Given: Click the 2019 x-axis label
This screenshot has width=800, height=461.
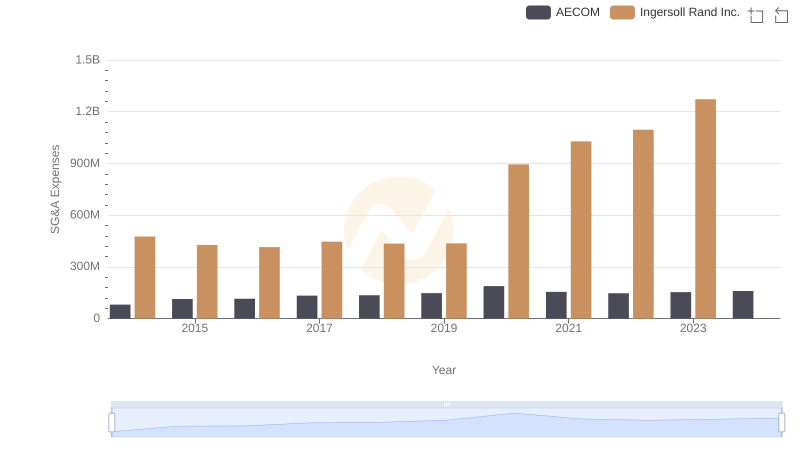Looking at the screenshot, I should pos(444,328).
